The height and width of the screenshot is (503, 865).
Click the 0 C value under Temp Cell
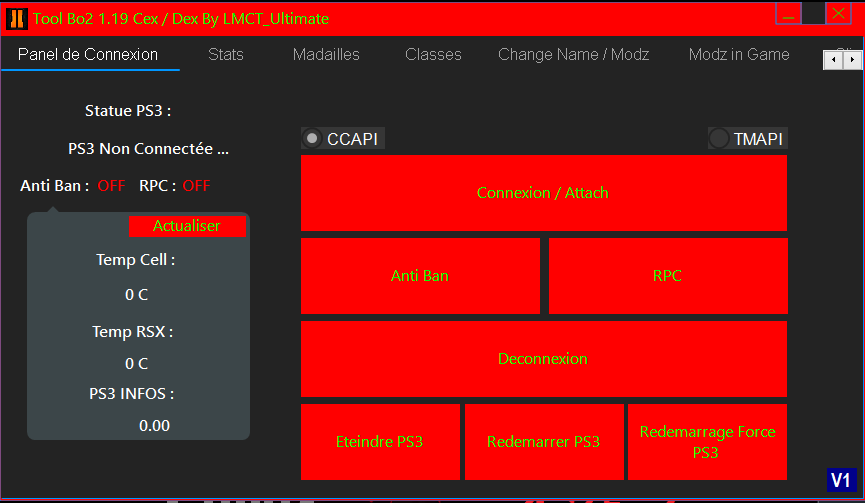136,295
